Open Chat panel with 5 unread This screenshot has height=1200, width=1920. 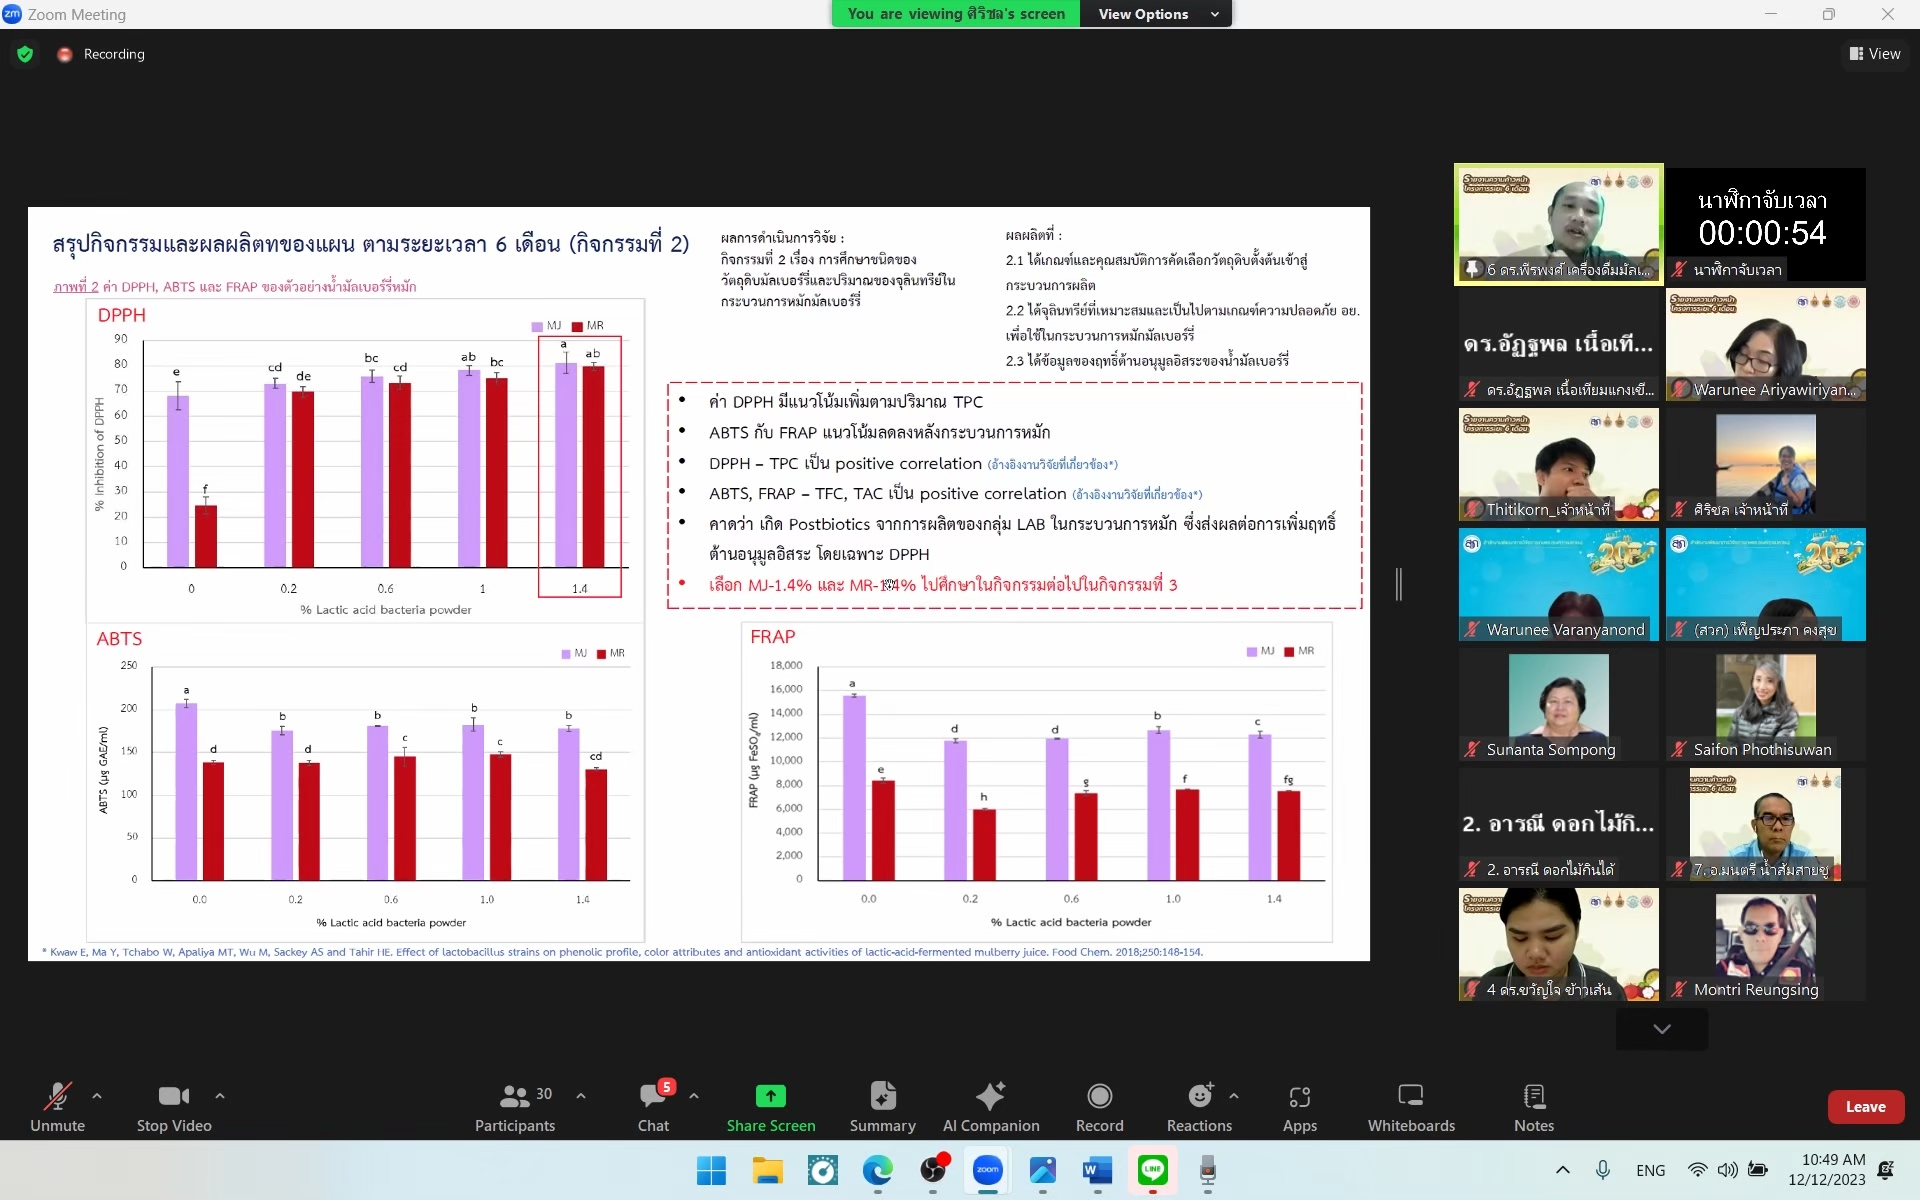coord(653,1097)
